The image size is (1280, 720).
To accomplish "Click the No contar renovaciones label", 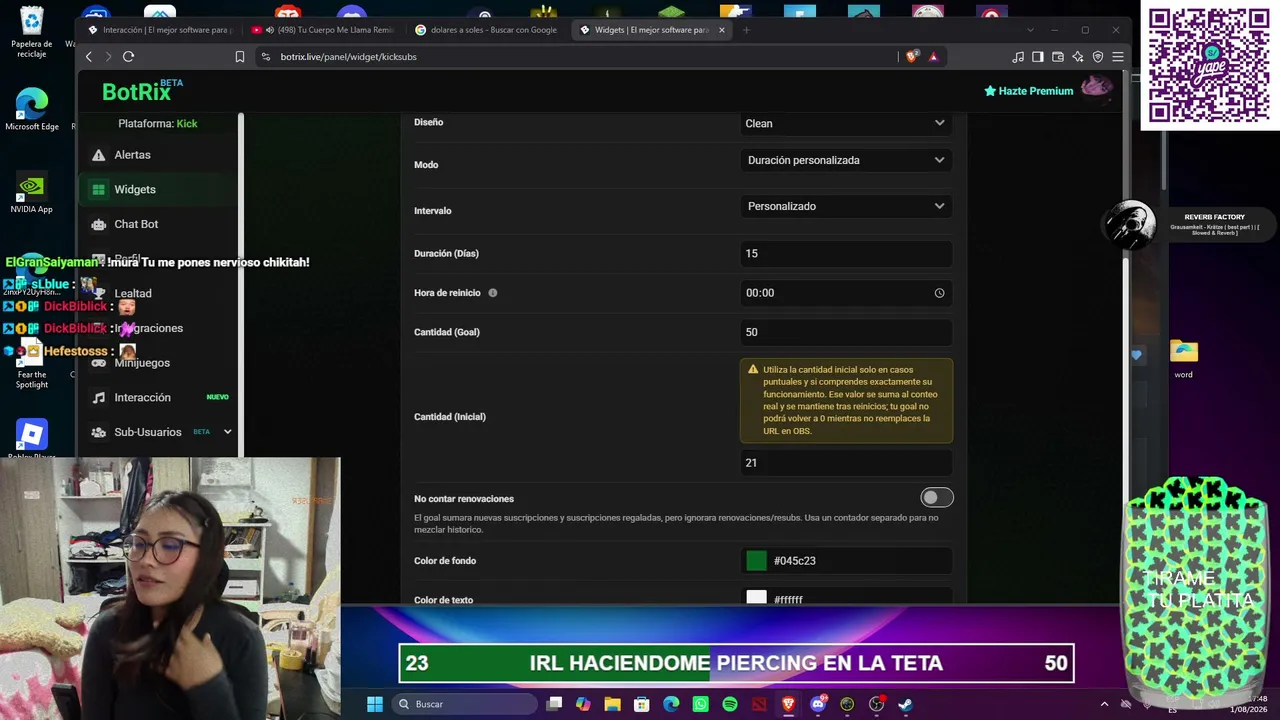I will [x=464, y=499].
